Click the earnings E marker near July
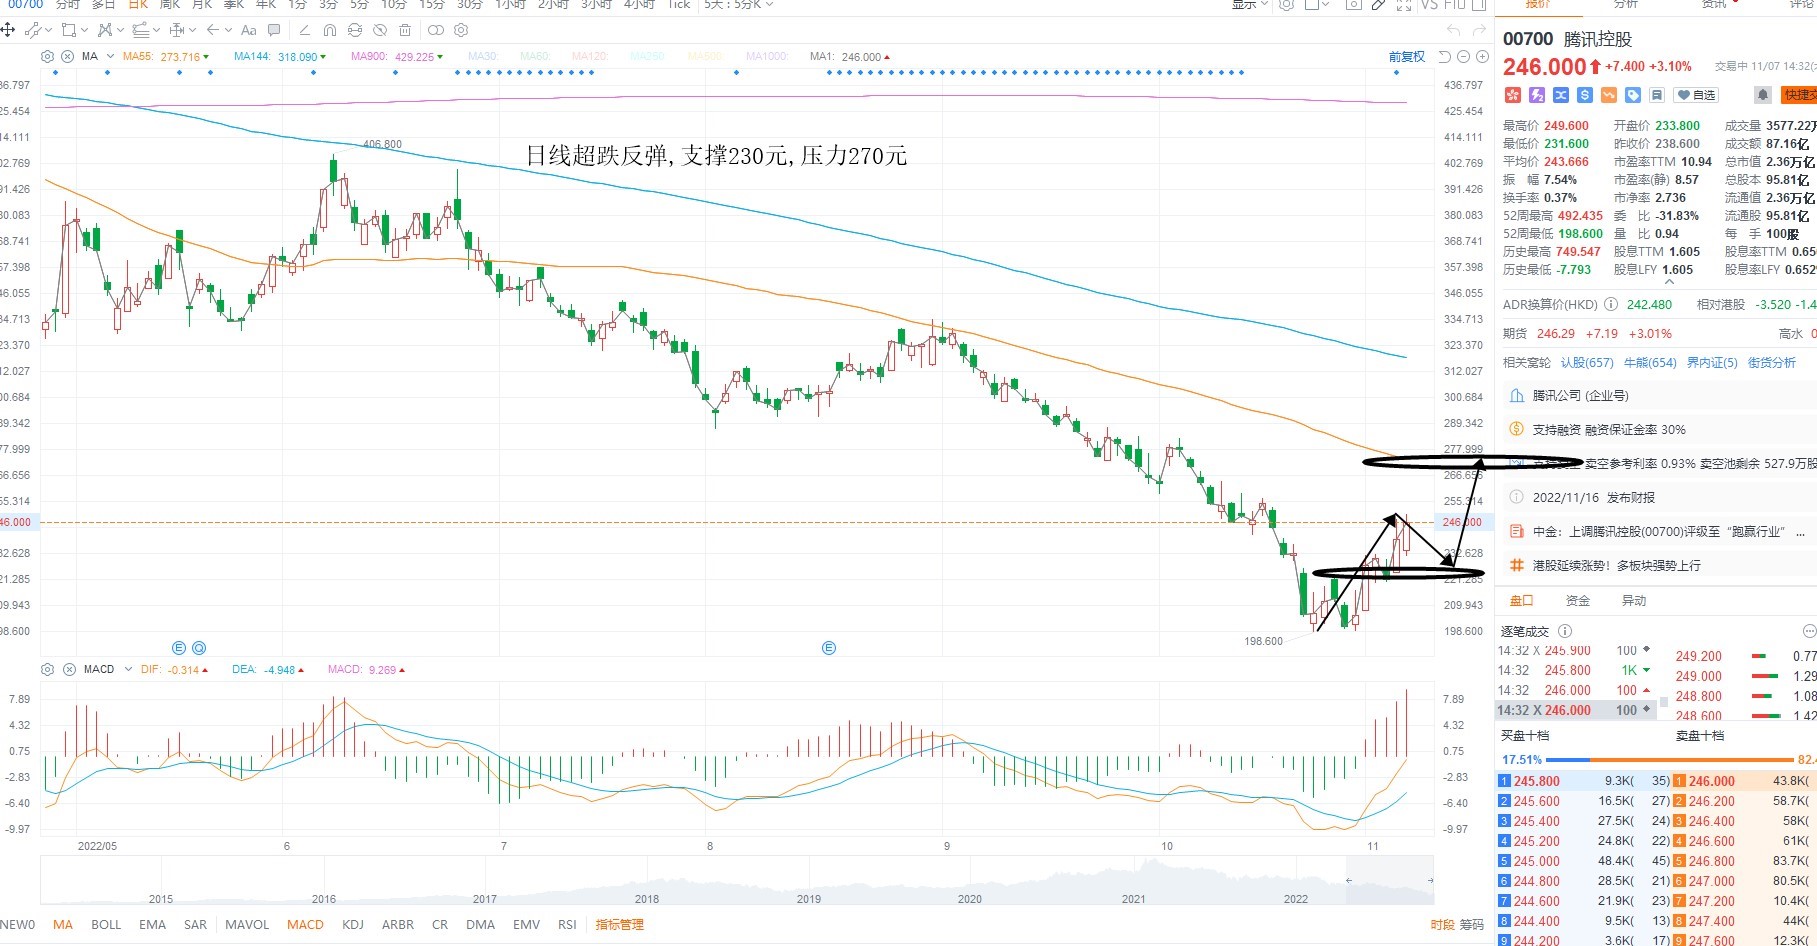Screen dimensions: 1817x946 (828, 648)
